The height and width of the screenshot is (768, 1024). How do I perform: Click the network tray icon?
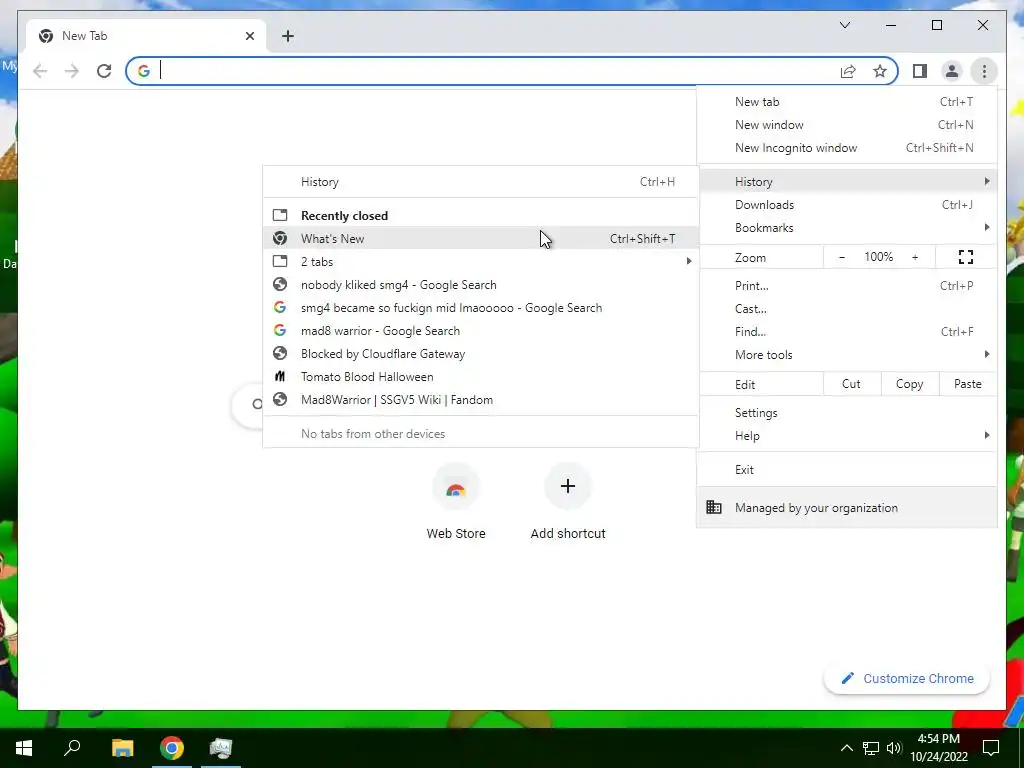pos(871,748)
